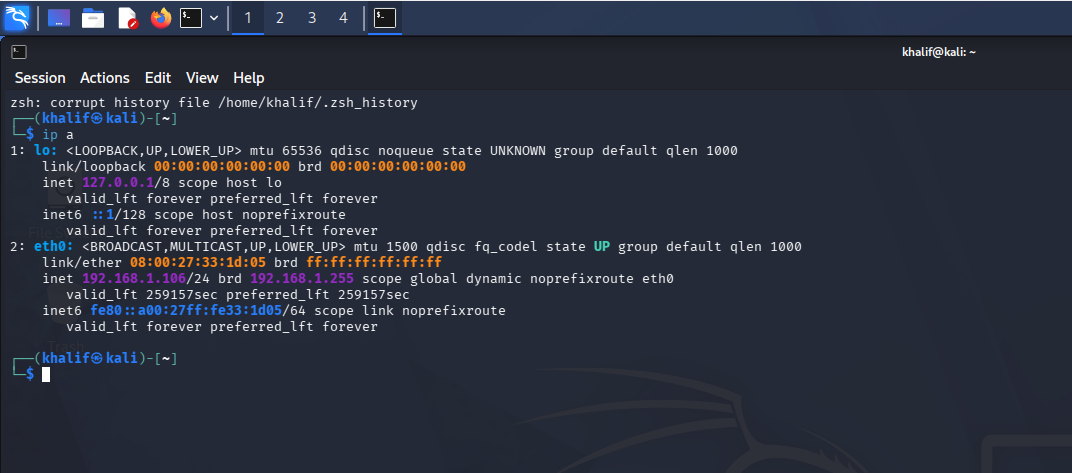Click the corrupt history file warning line
The width and height of the screenshot is (1072, 473).
(213, 103)
